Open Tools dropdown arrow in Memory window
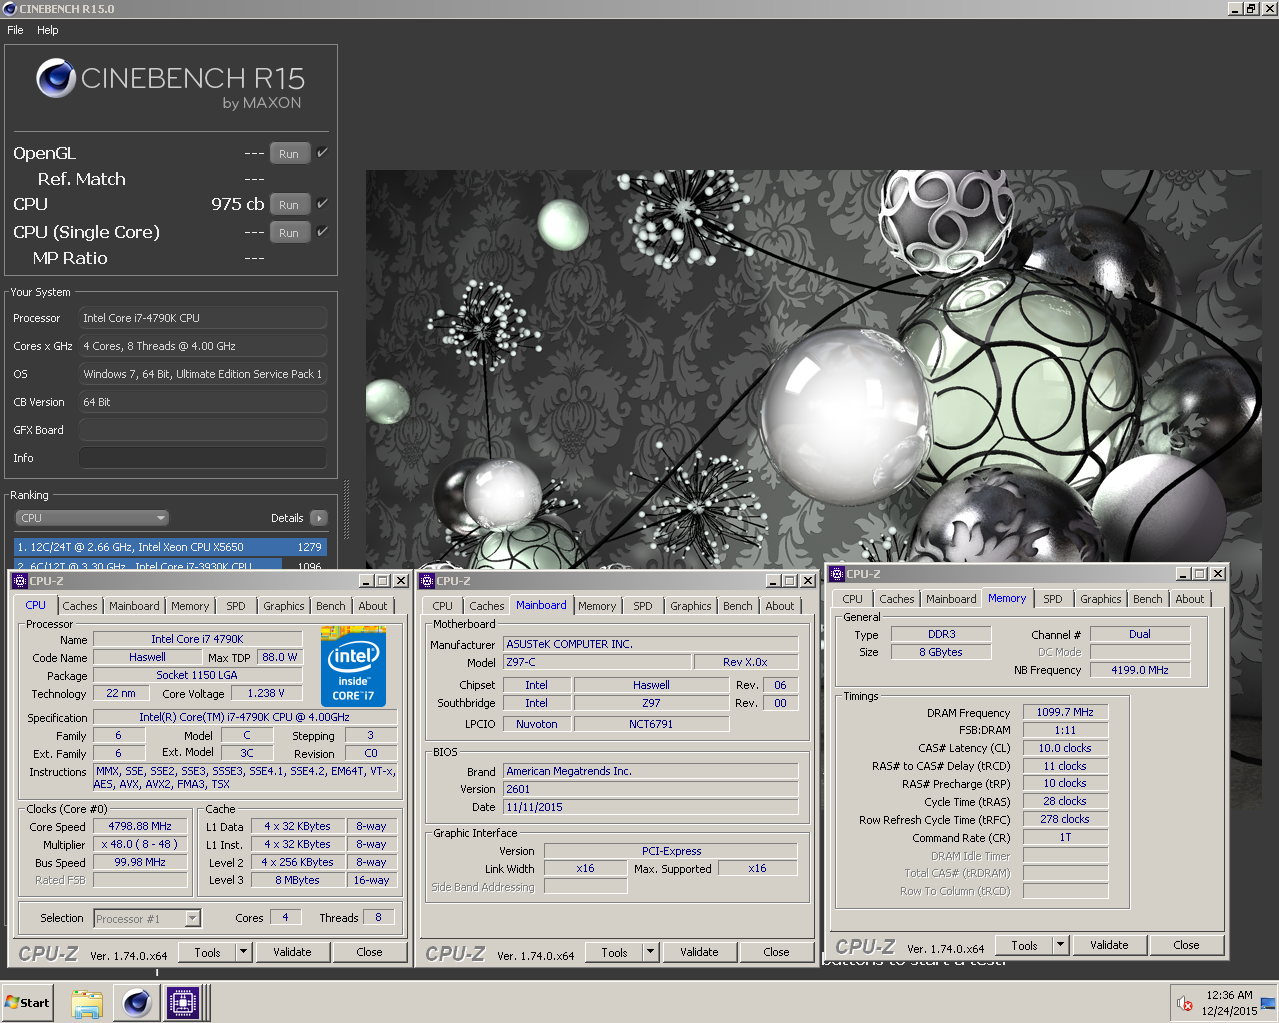Screen dimensions: 1279x1023 [x=1060, y=945]
